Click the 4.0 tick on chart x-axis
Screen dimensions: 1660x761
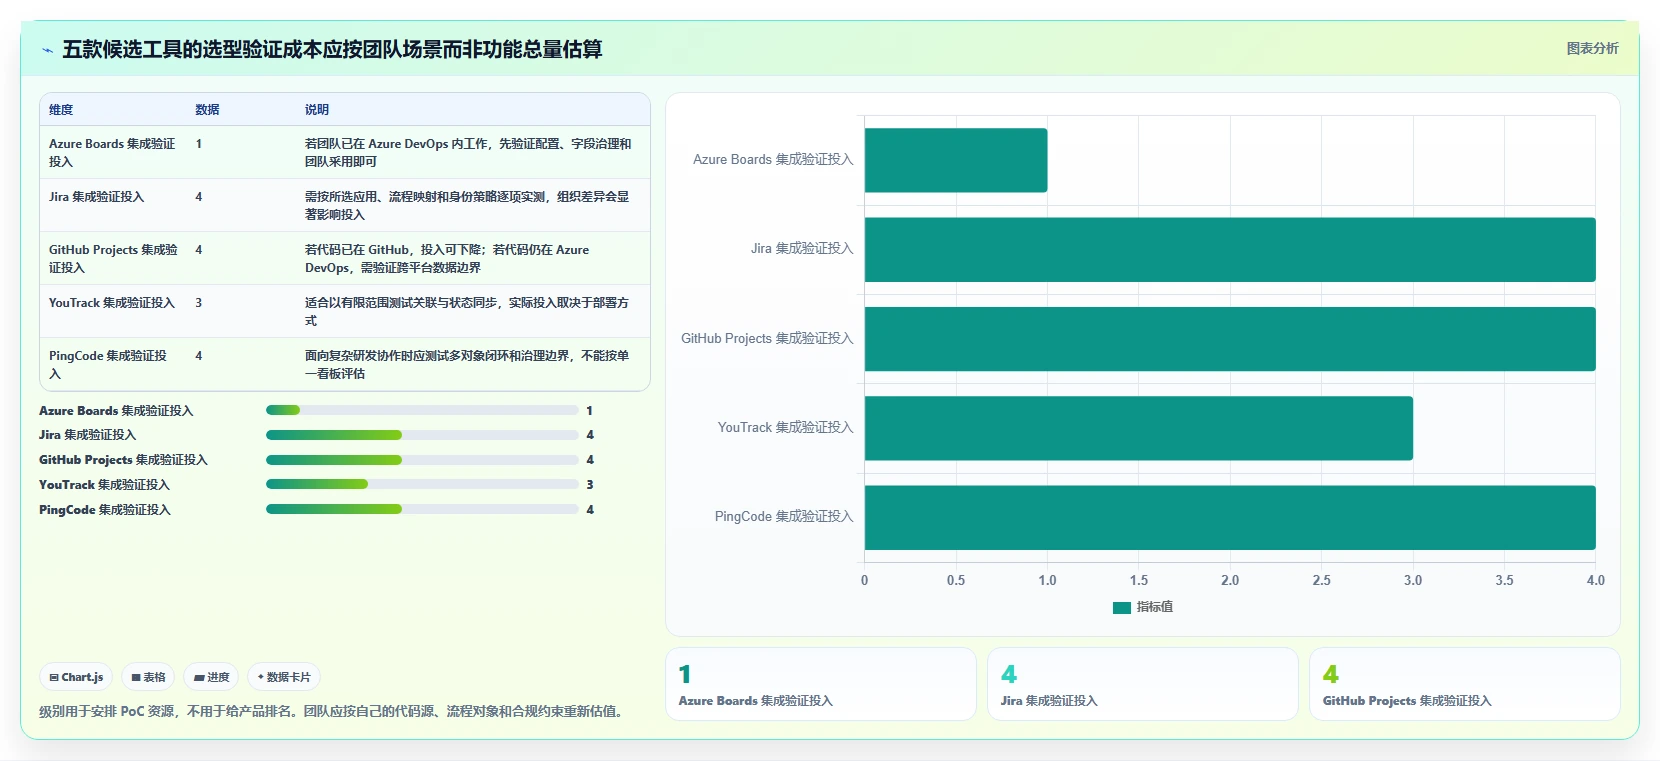(x=1595, y=580)
